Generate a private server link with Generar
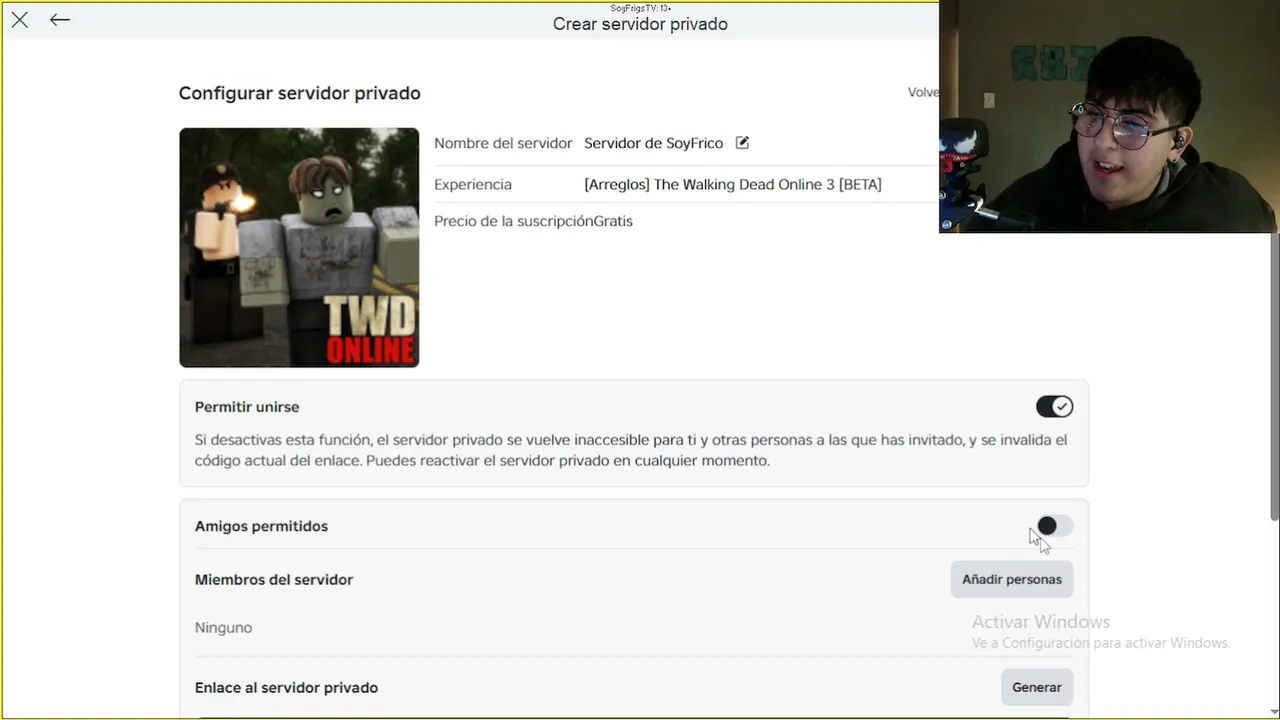The image size is (1280, 720). point(1037,687)
